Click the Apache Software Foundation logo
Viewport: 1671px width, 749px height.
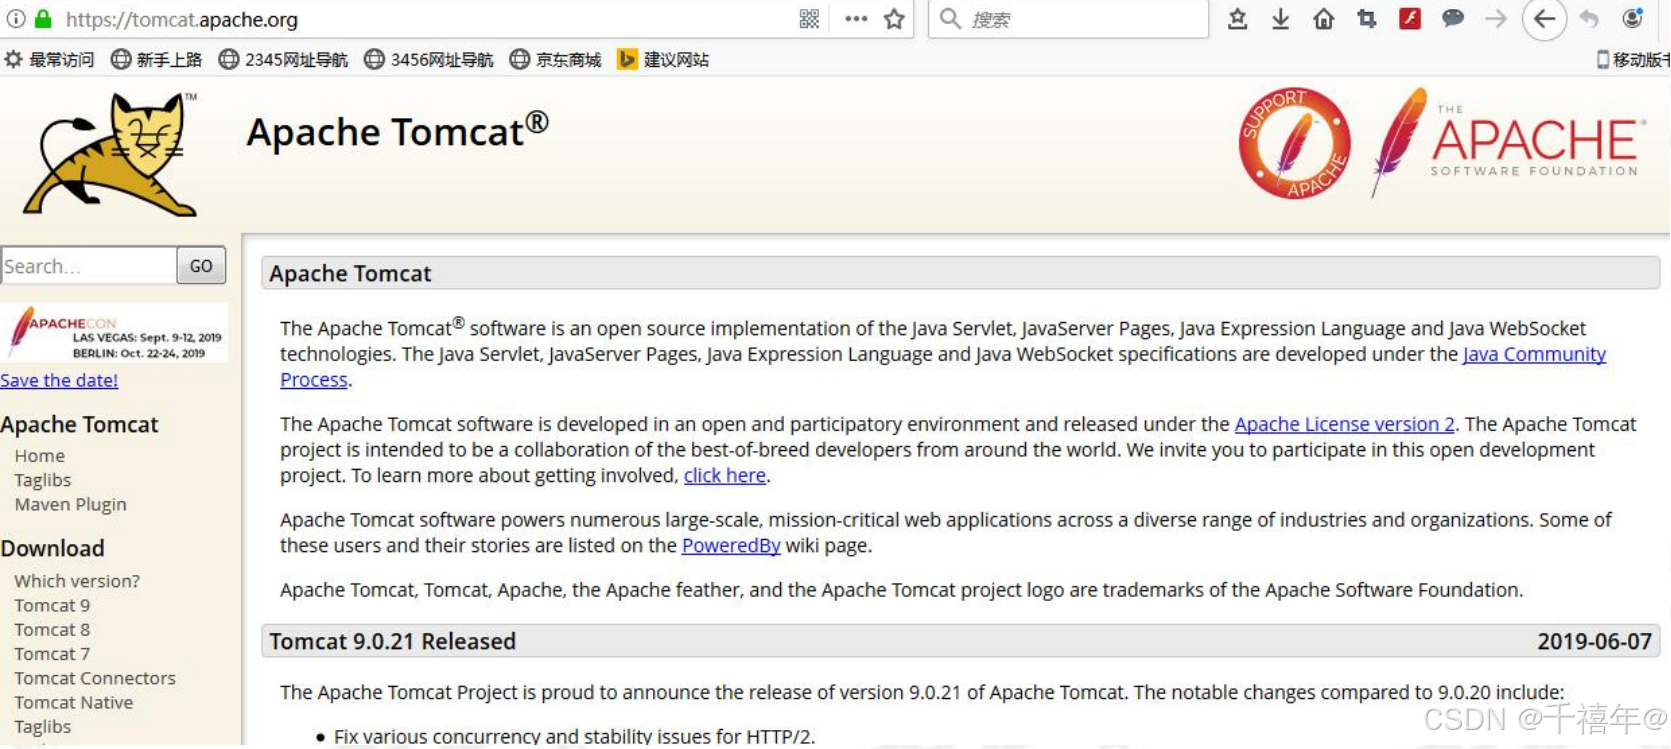[1508, 142]
